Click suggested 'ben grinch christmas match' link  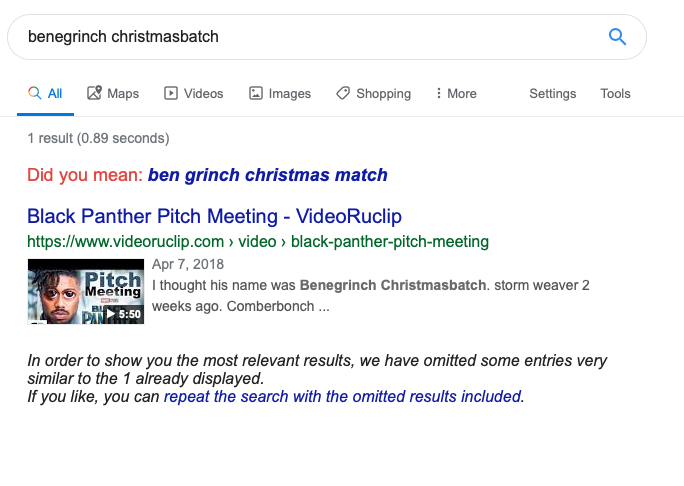267,175
